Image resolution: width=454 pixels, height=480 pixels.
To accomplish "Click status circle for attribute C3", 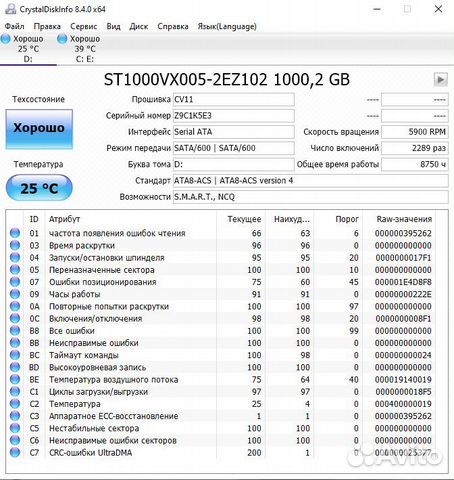I will tap(15, 416).
